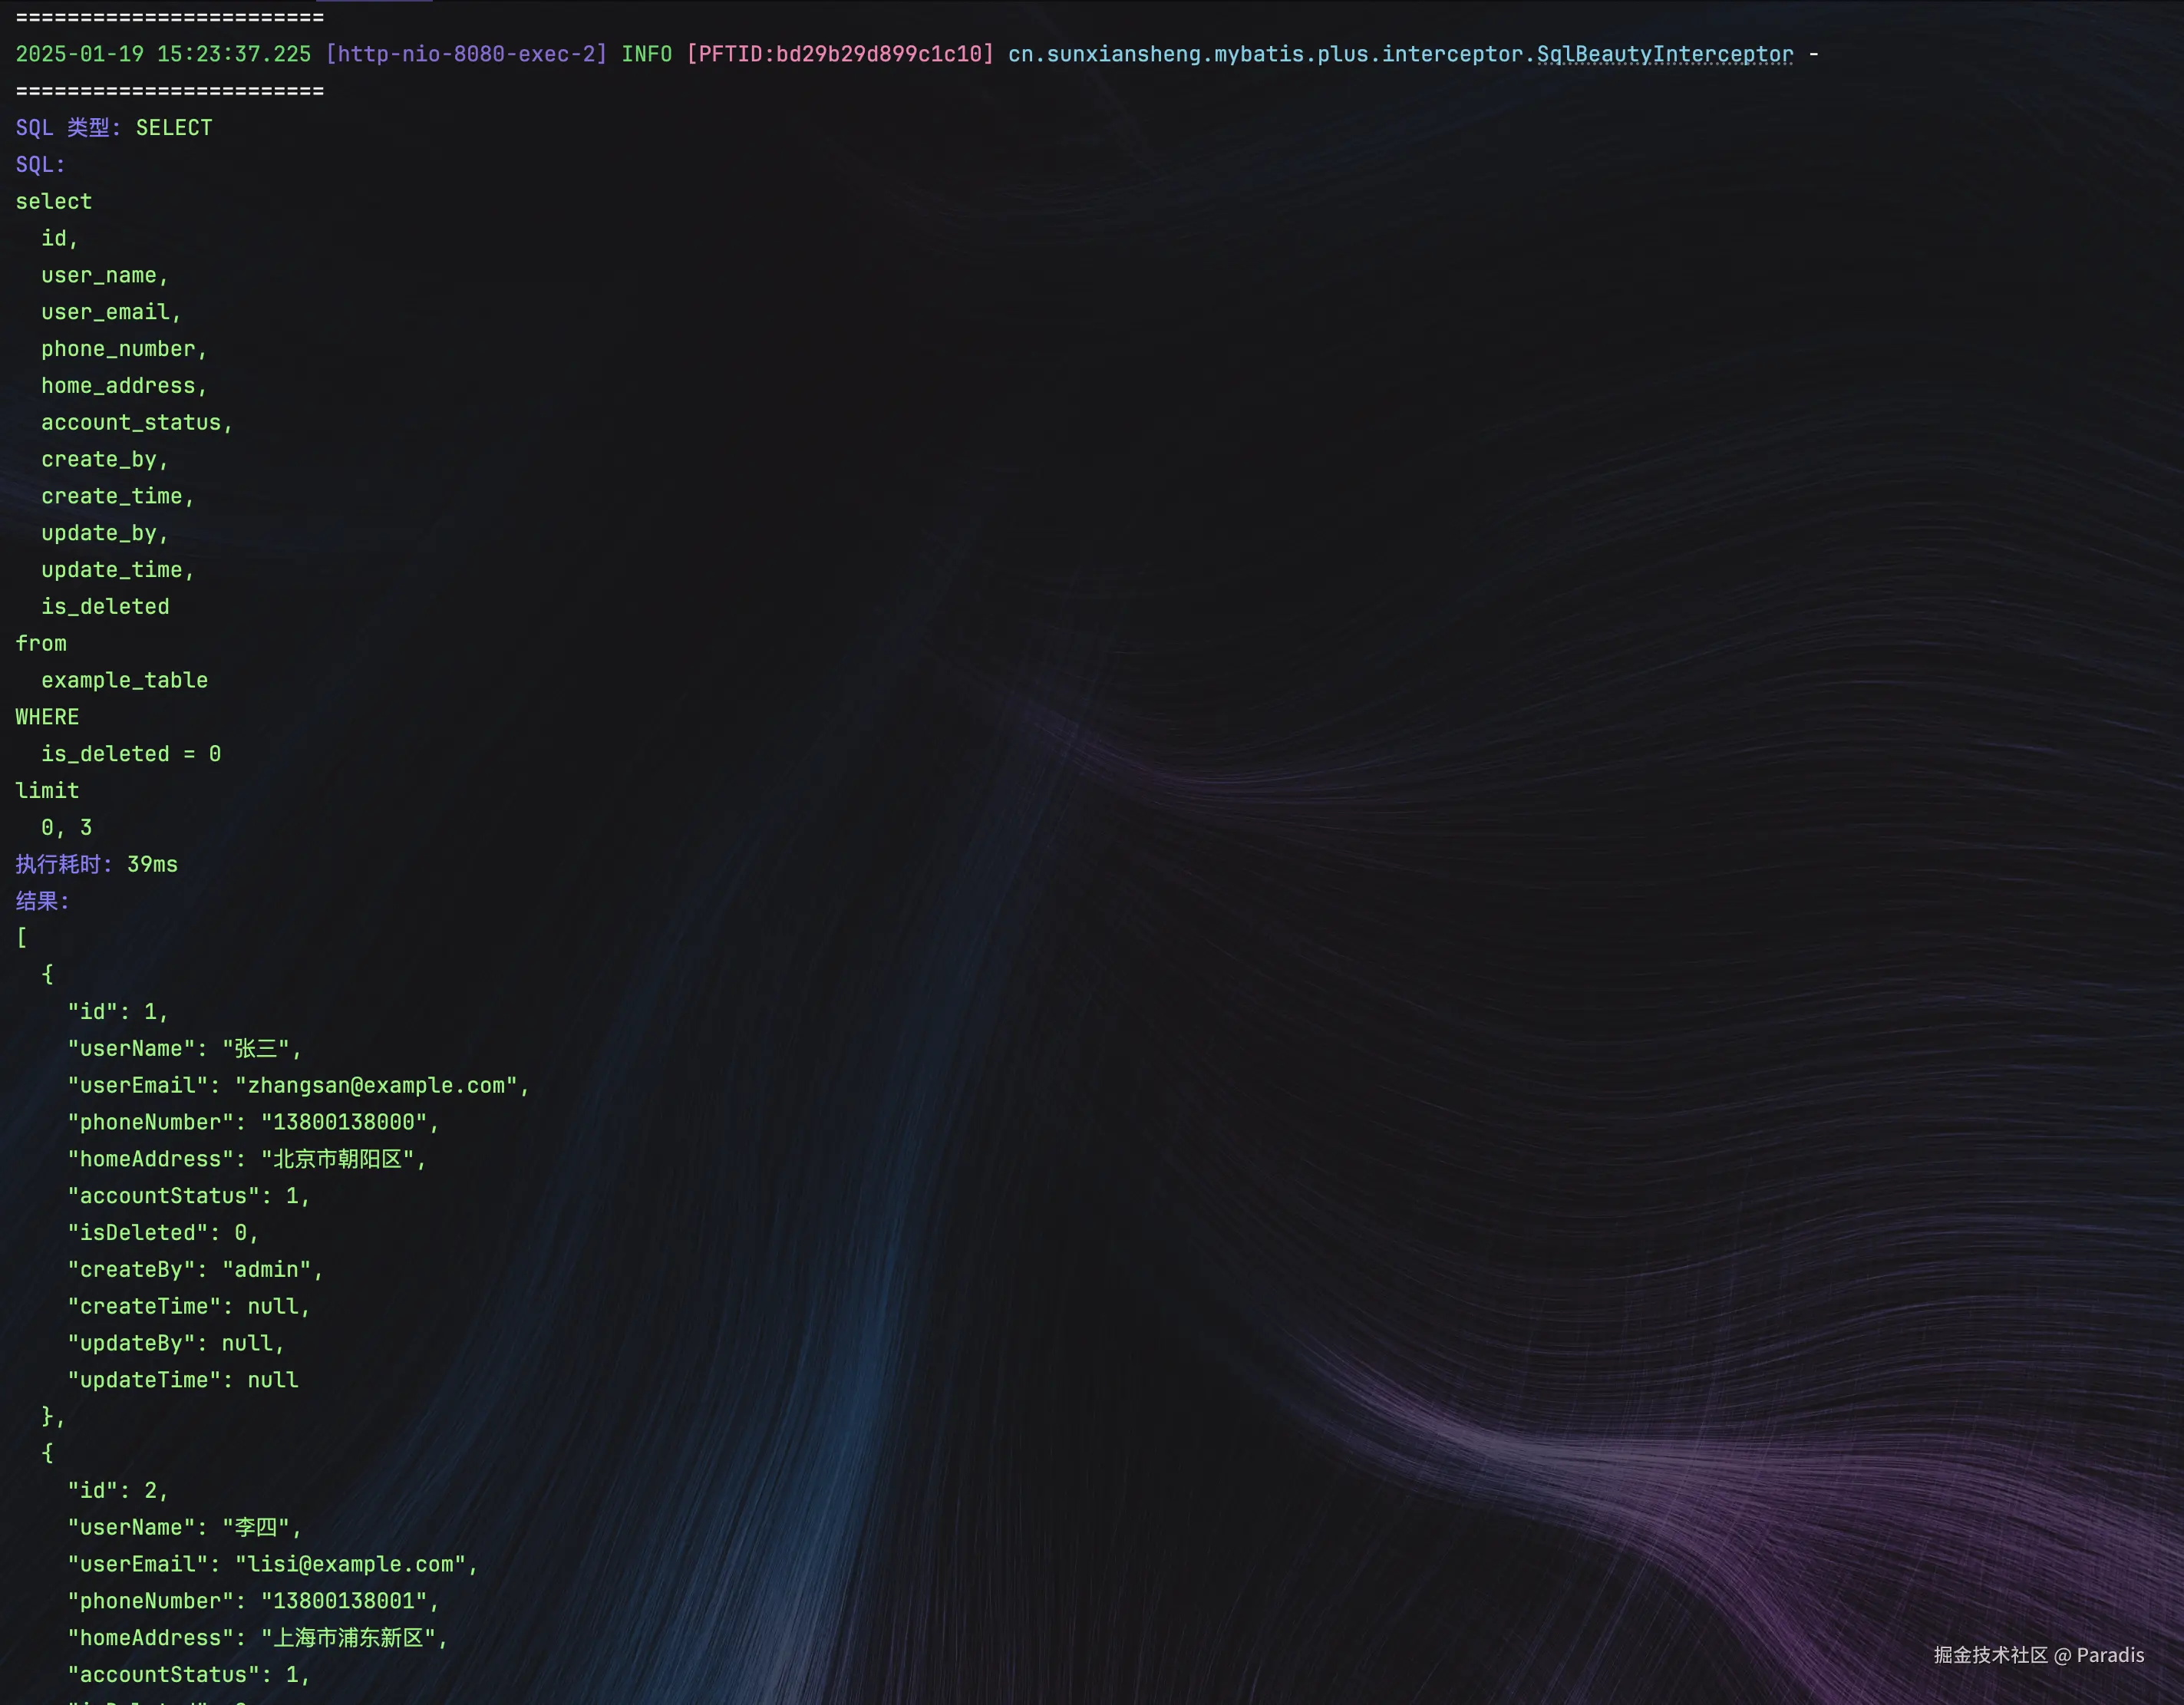Click the example_table table name
Viewport: 2184px width, 1705px height.
[x=124, y=681]
